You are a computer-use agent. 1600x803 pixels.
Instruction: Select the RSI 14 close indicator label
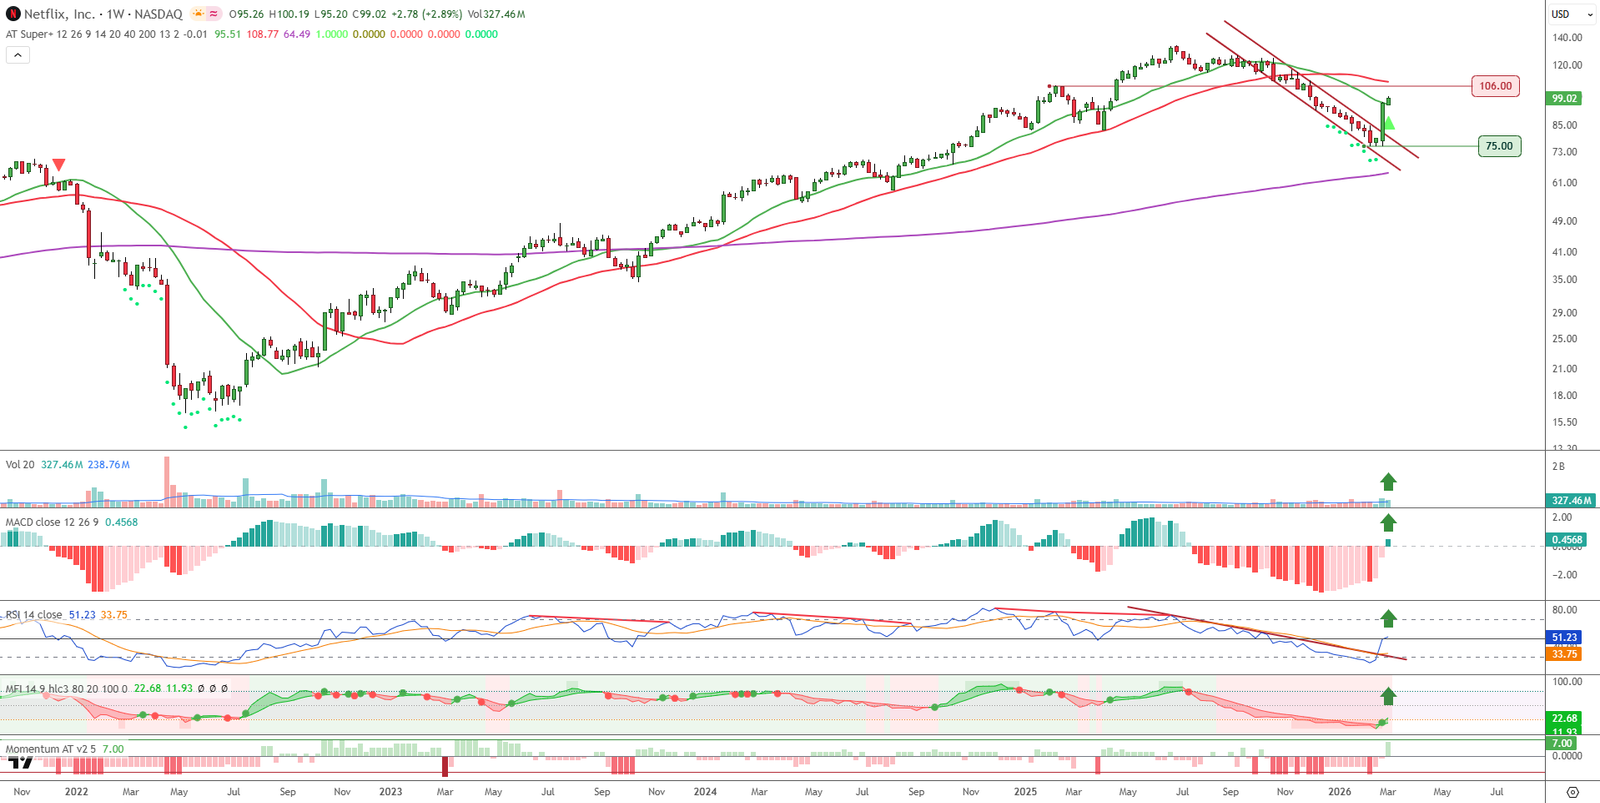pos(34,615)
